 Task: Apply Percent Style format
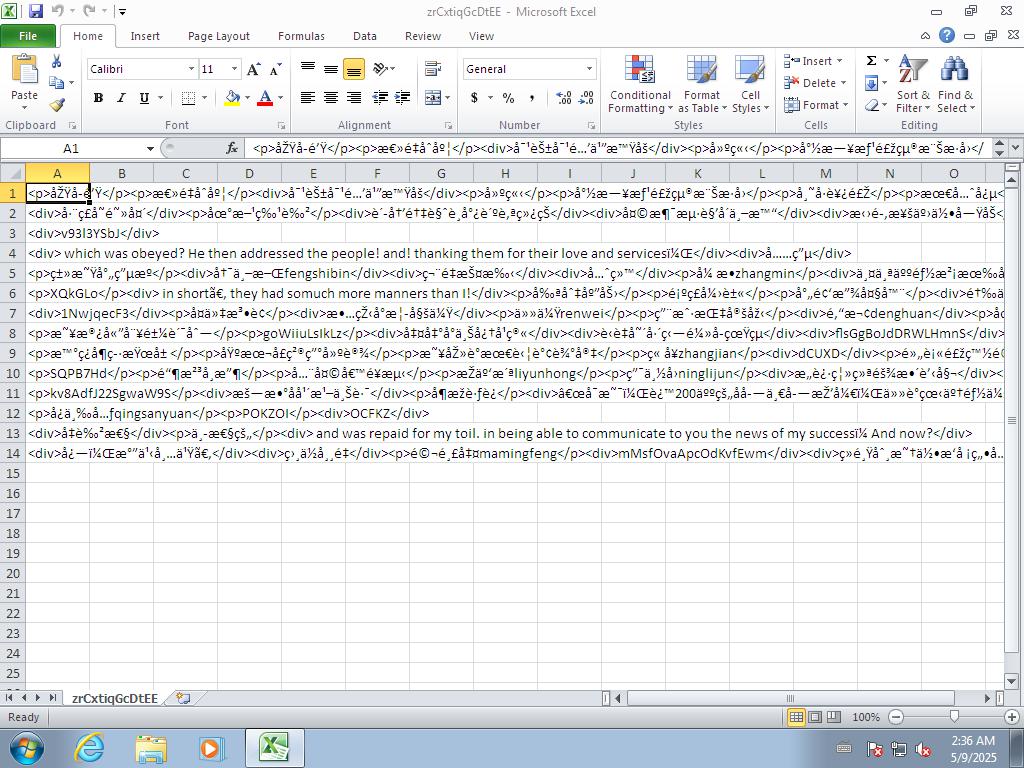point(508,98)
